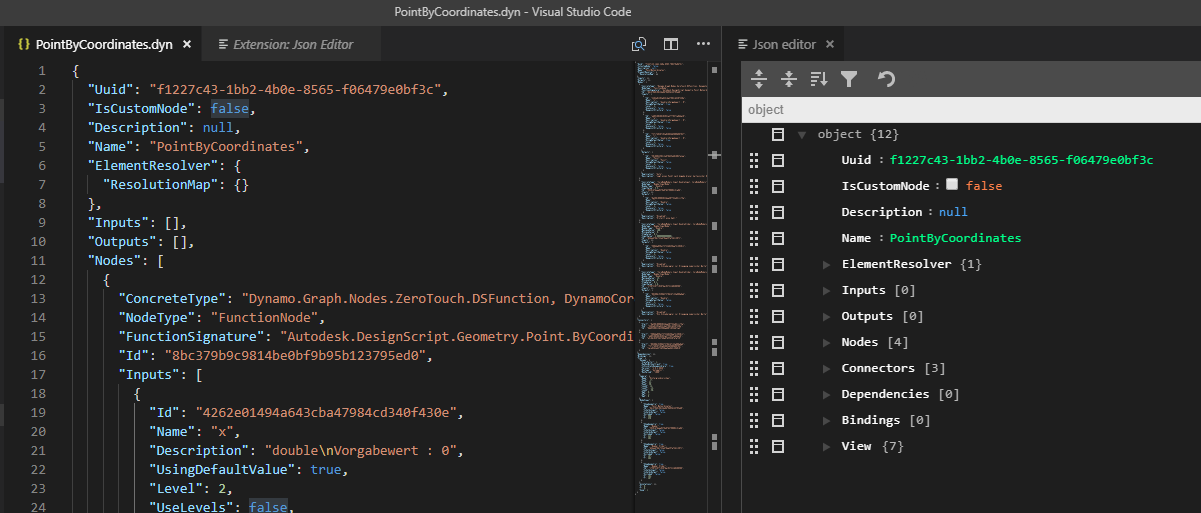
Task: Open changes compare icon in editor toolbar
Action: click(x=639, y=44)
